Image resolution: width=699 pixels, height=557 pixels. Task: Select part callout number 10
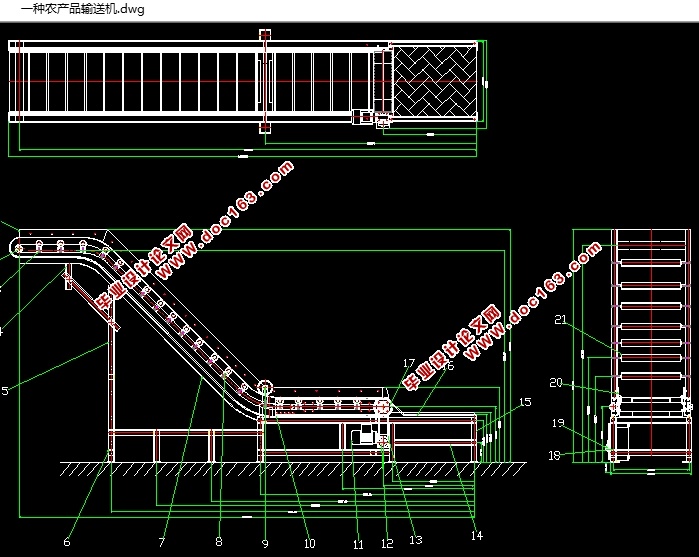(x=309, y=543)
